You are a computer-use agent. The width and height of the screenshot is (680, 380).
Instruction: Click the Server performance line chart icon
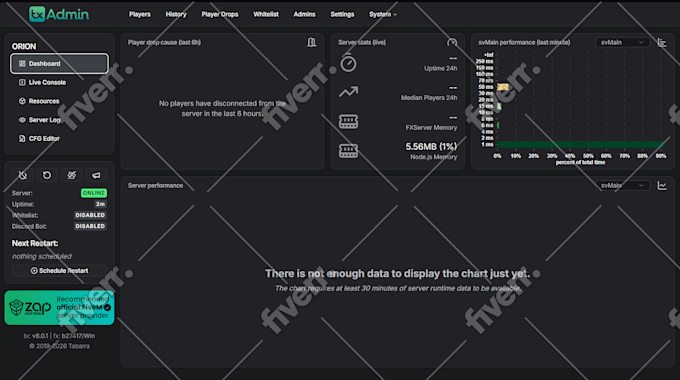click(x=662, y=185)
